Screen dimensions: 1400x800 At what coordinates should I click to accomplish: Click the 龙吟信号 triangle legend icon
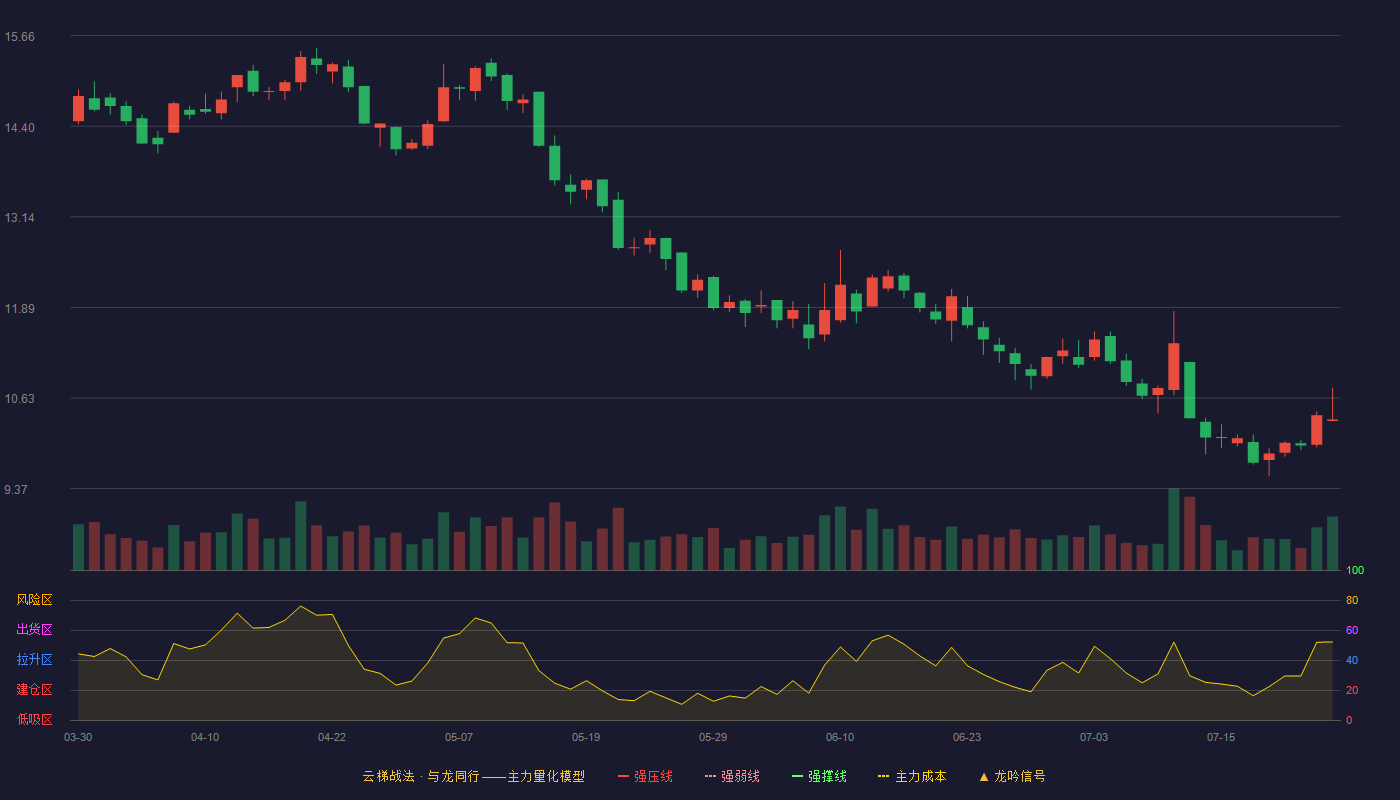[984, 776]
